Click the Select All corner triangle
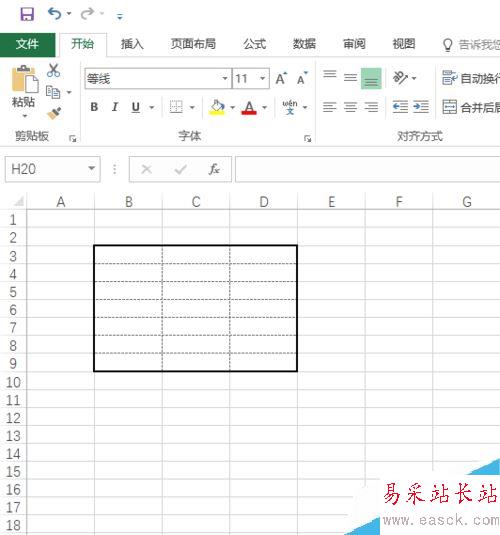Viewport: 500px width, 535px height. tap(19, 201)
